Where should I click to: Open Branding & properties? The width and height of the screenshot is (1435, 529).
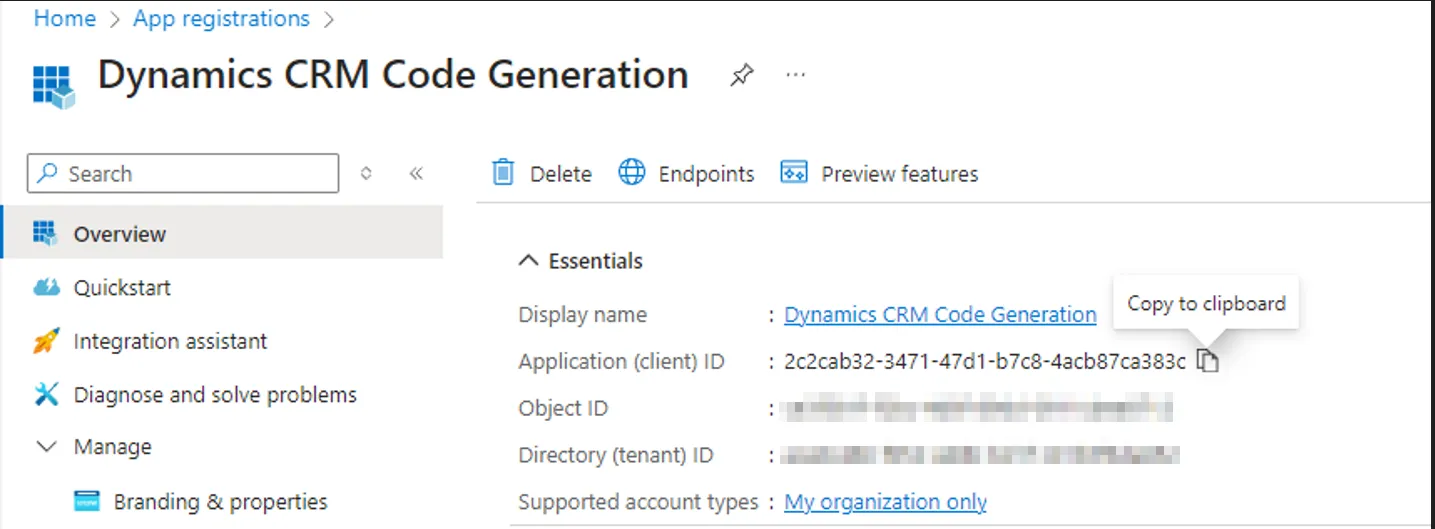(x=220, y=501)
